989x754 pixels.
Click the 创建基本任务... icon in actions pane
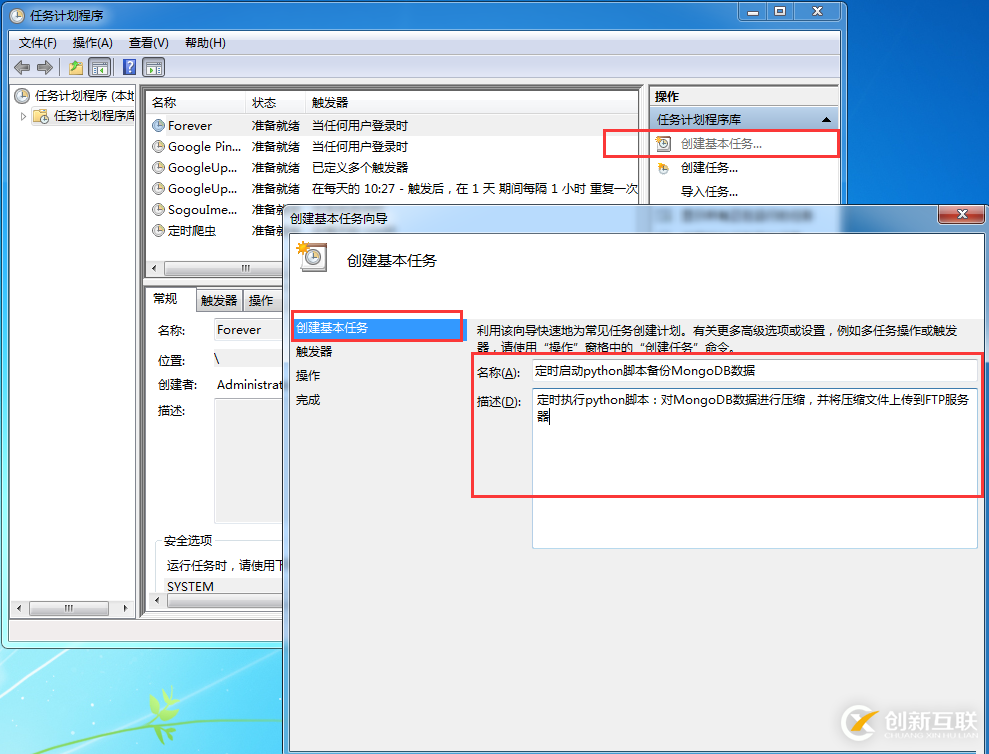tap(663, 144)
